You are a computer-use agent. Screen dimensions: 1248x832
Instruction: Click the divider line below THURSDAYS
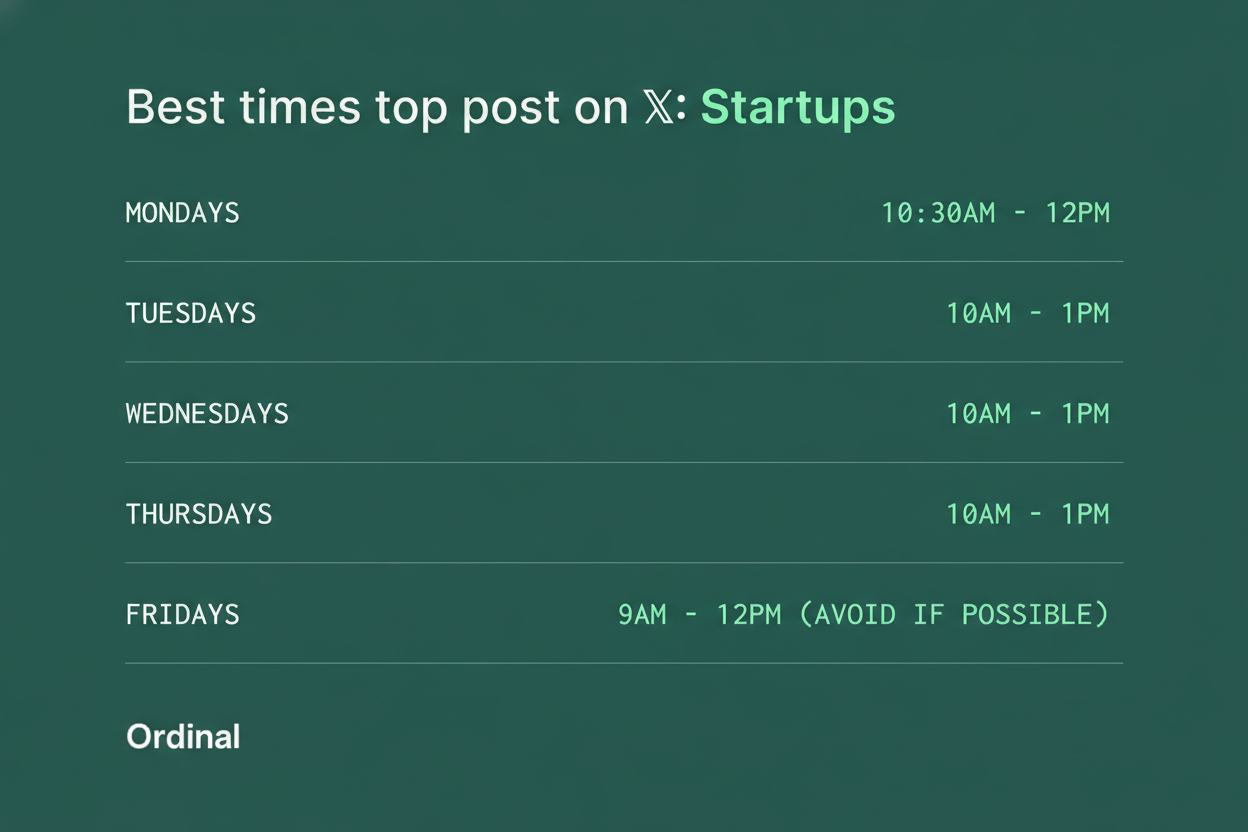[624, 563]
